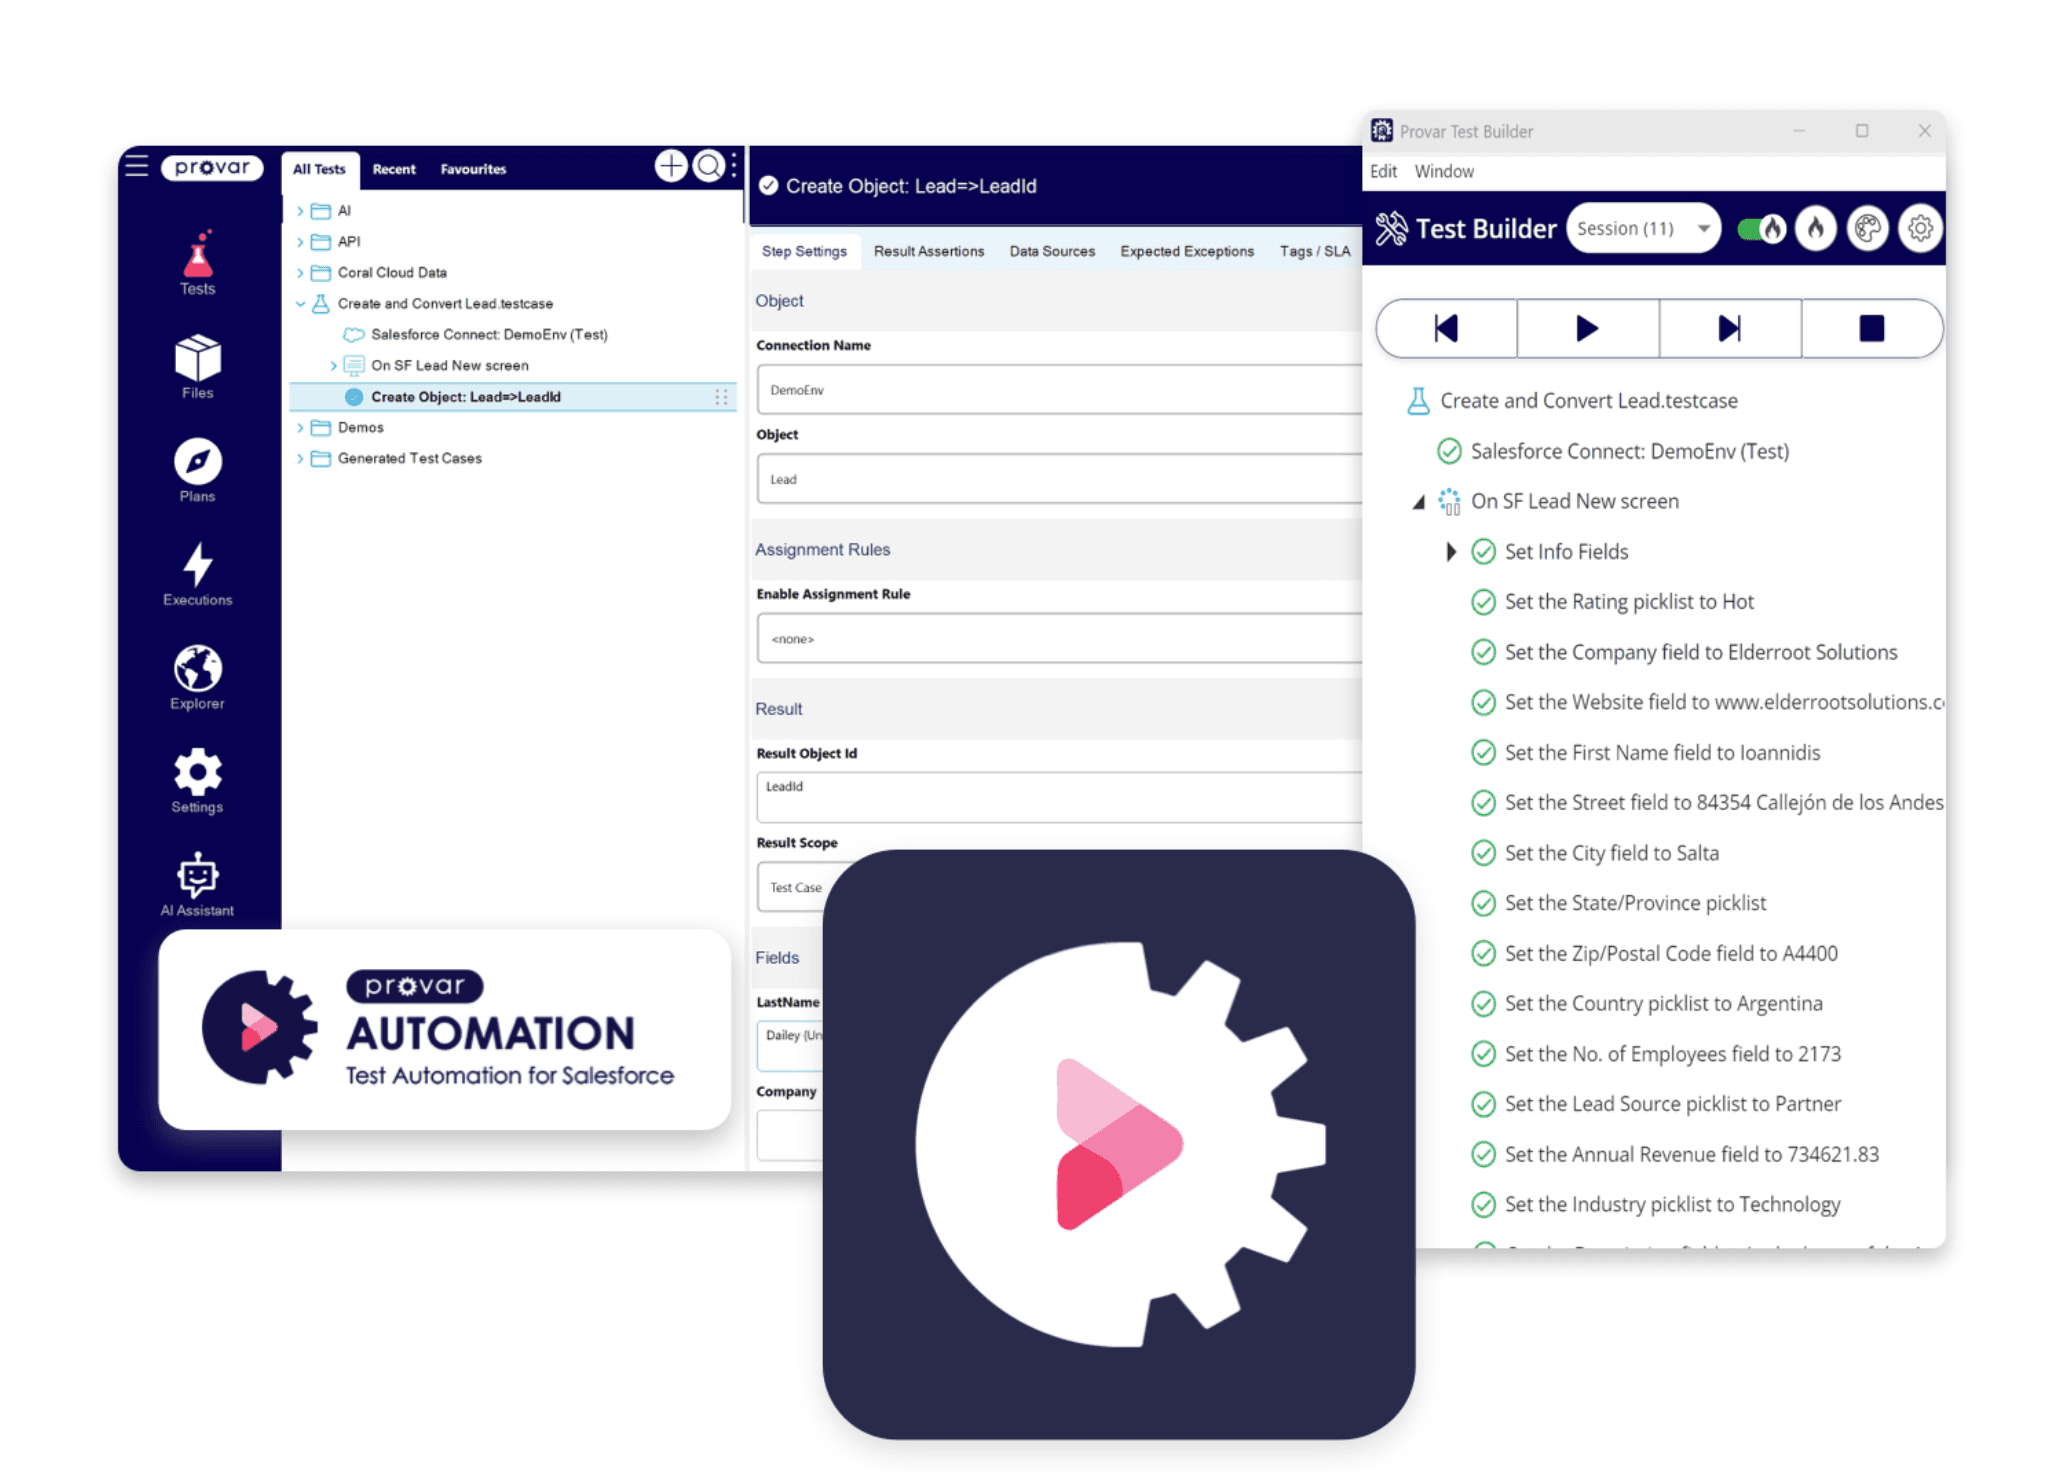Select the Expected Exceptions tab
The height and width of the screenshot is (1472, 2066).
[x=1187, y=251]
